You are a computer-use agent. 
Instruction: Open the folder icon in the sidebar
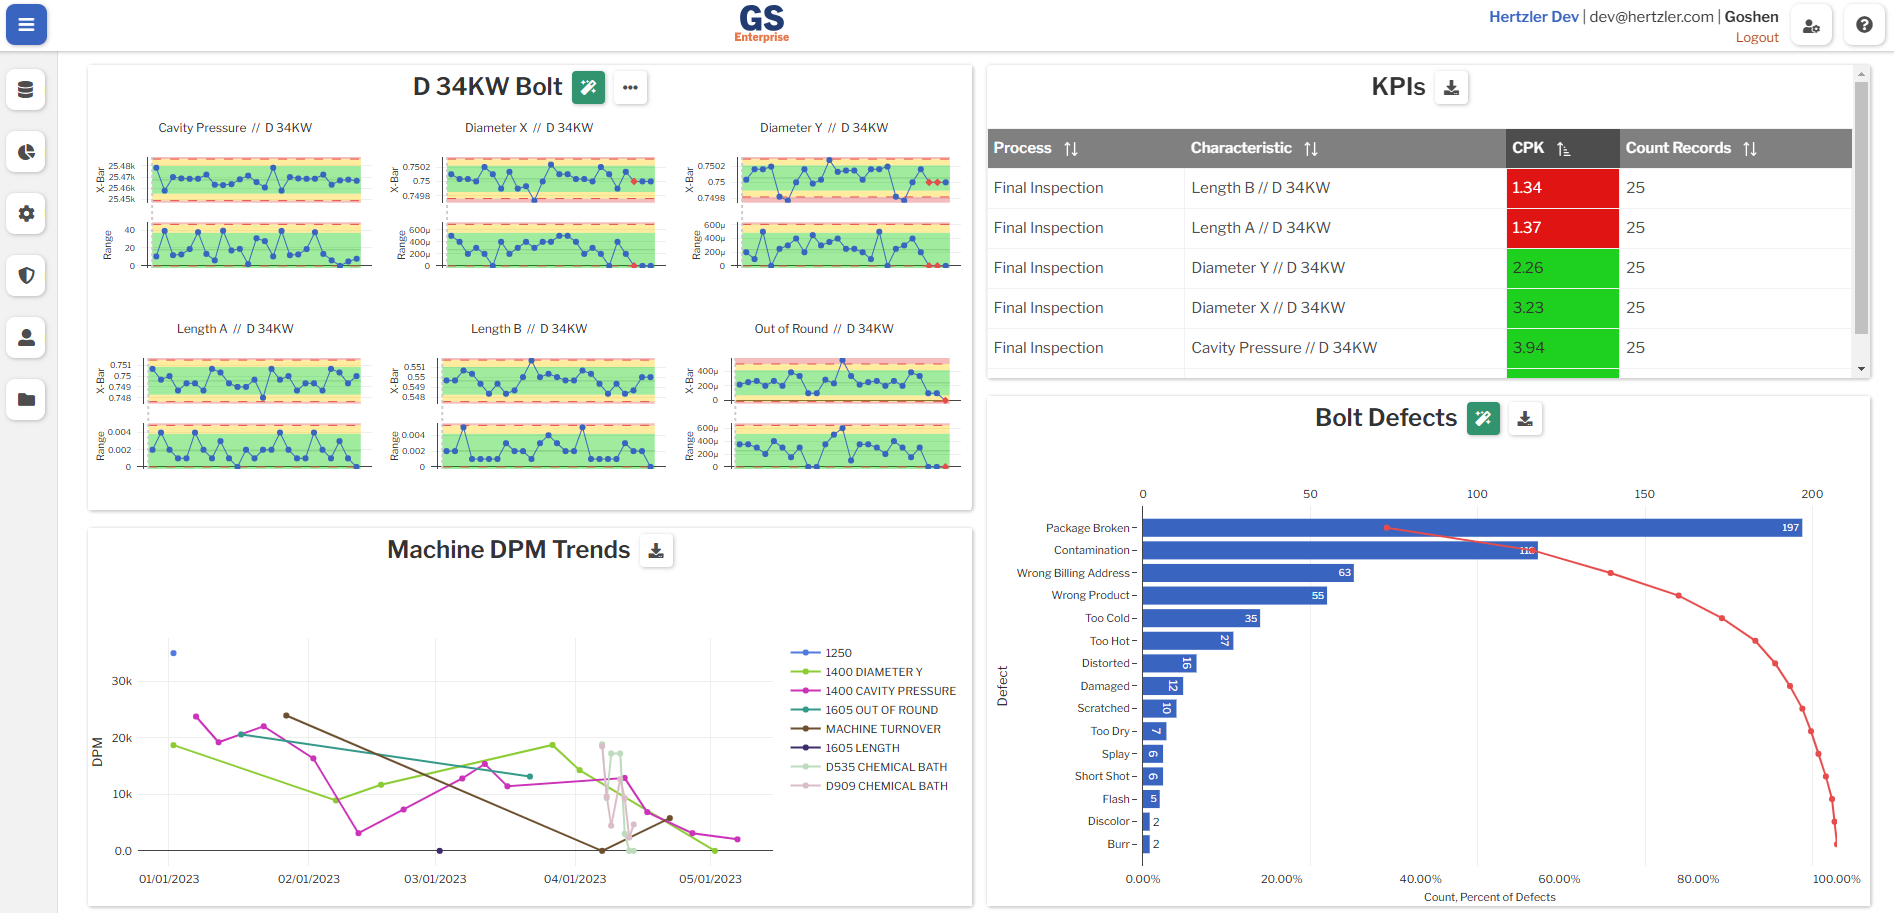point(26,400)
